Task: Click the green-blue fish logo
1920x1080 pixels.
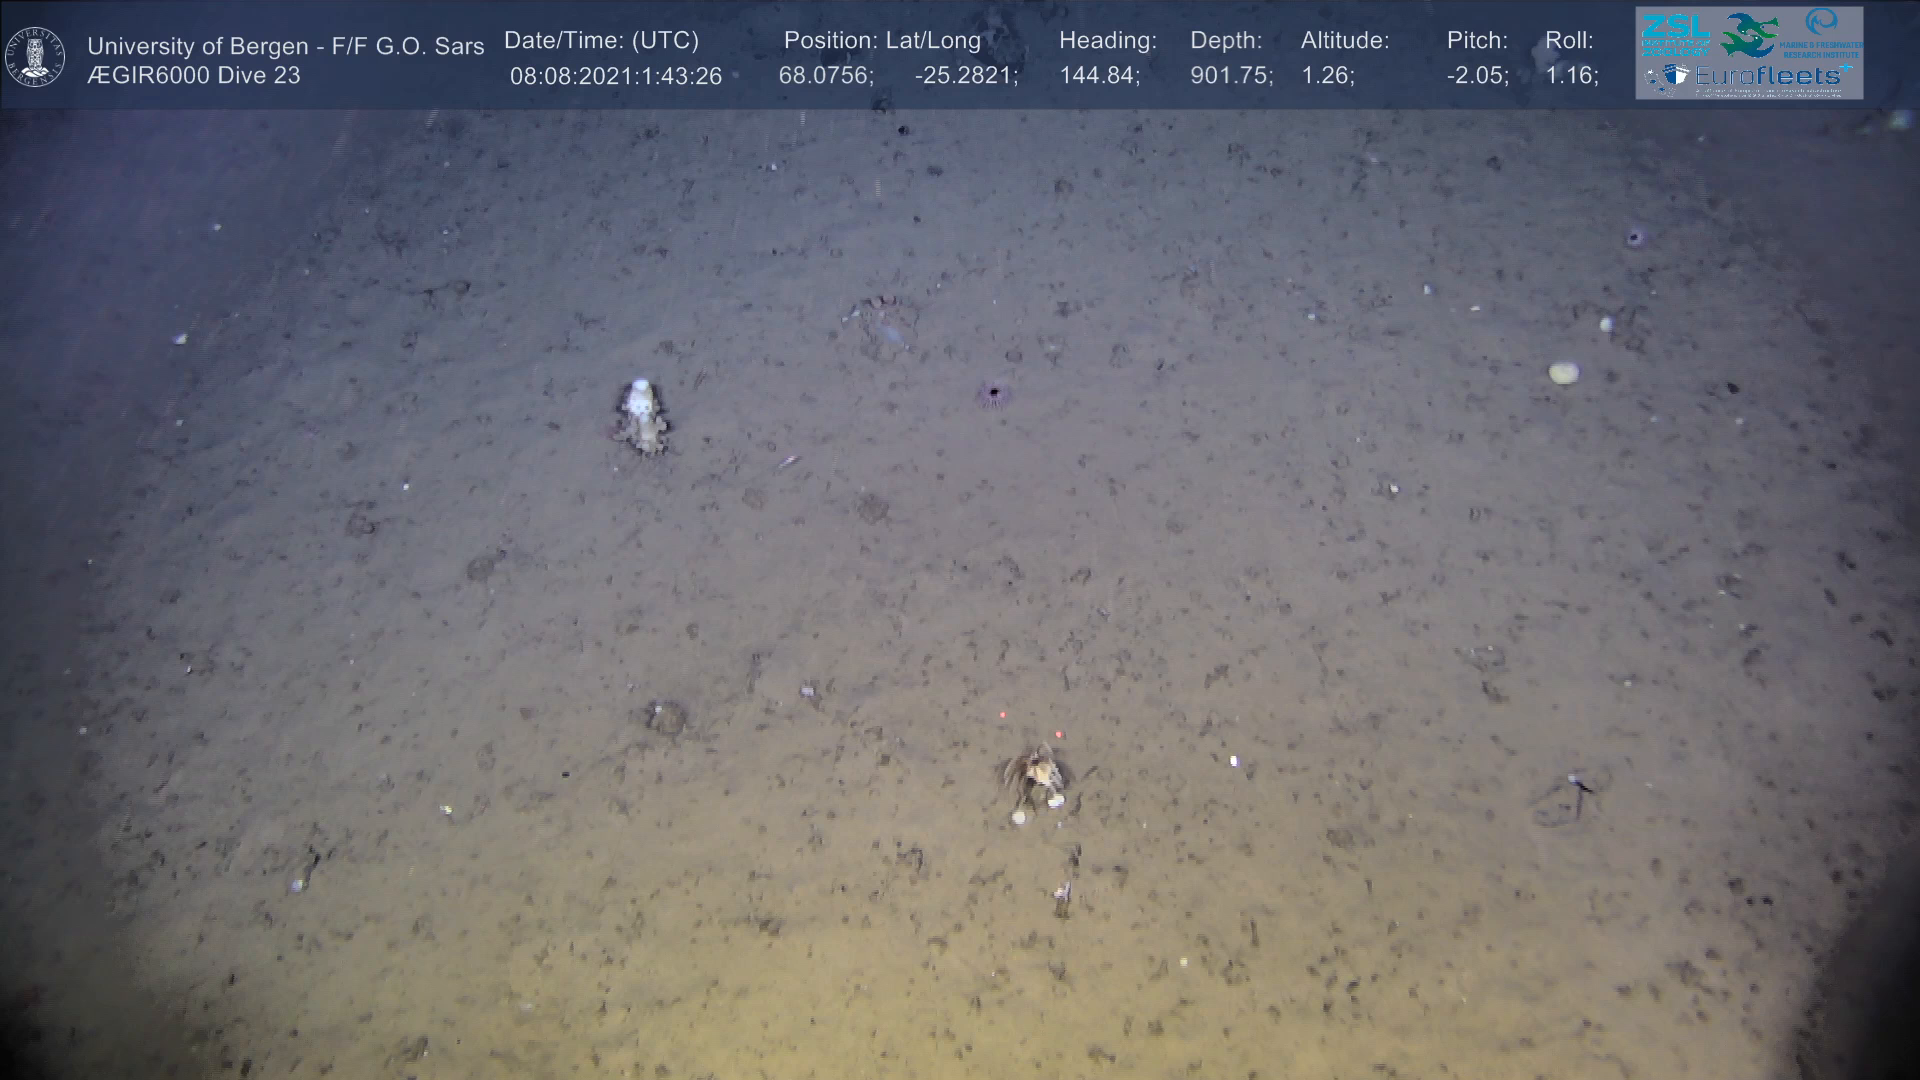Action: click(x=1749, y=35)
